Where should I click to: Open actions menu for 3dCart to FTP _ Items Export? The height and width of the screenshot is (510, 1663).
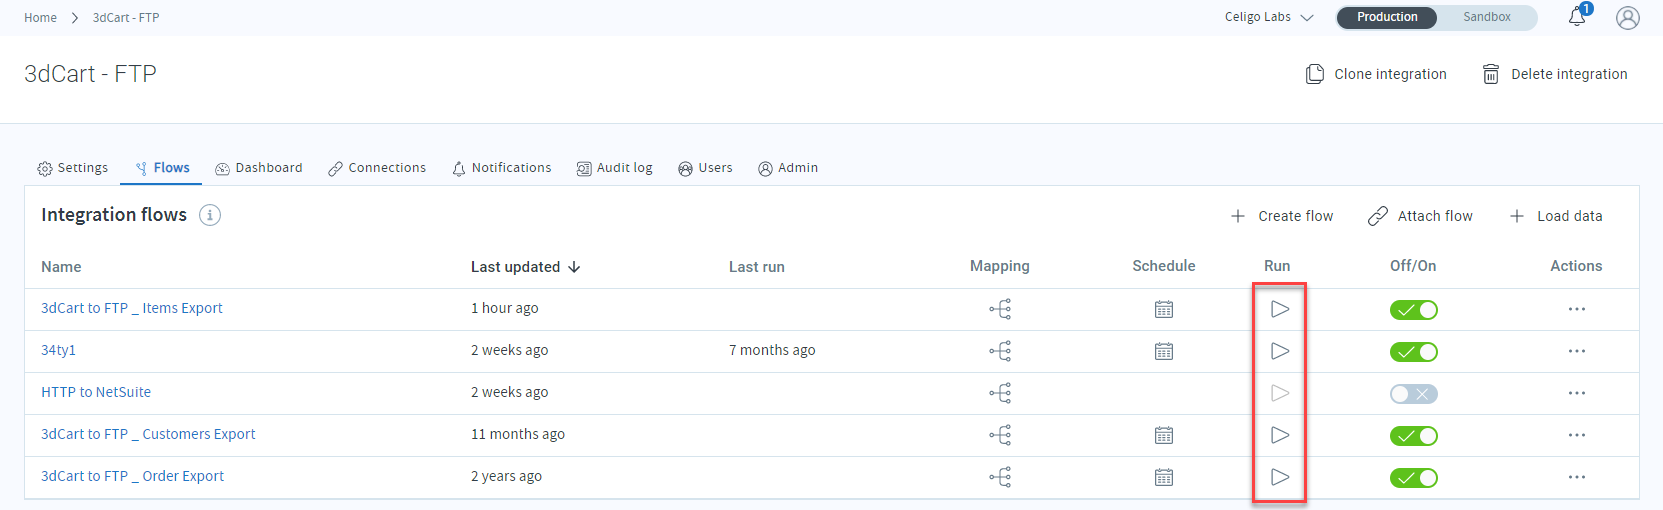(x=1577, y=309)
